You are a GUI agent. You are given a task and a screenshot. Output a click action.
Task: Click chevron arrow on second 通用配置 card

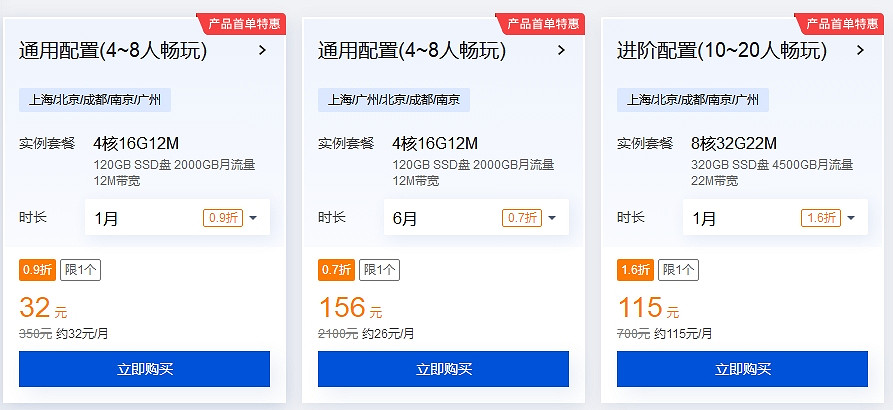[561, 50]
